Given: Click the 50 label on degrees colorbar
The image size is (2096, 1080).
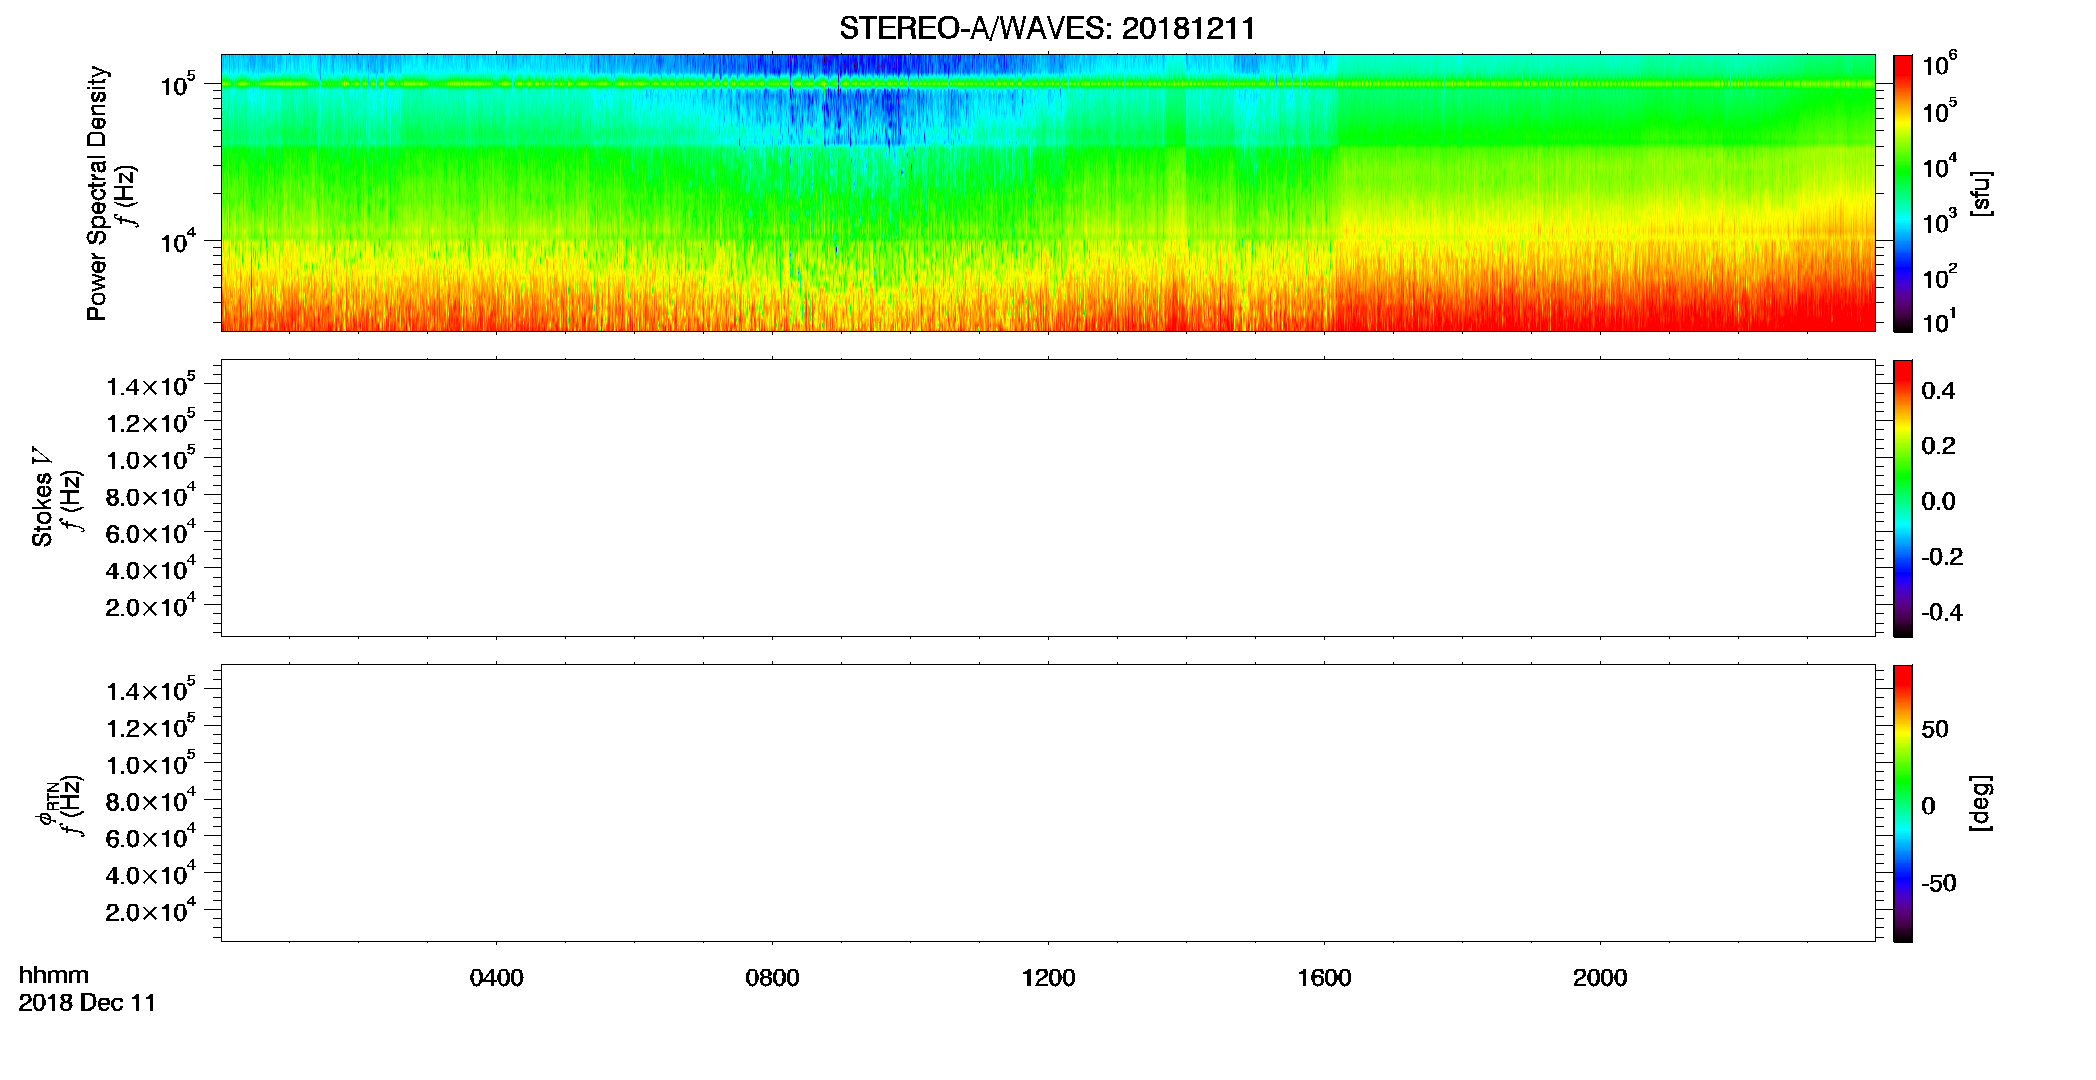Looking at the screenshot, I should tap(1935, 729).
